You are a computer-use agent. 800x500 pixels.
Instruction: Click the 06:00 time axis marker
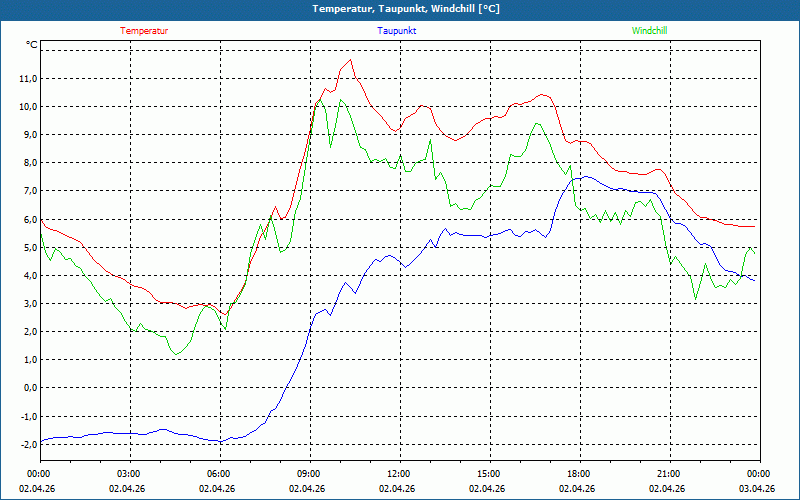[x=219, y=474]
